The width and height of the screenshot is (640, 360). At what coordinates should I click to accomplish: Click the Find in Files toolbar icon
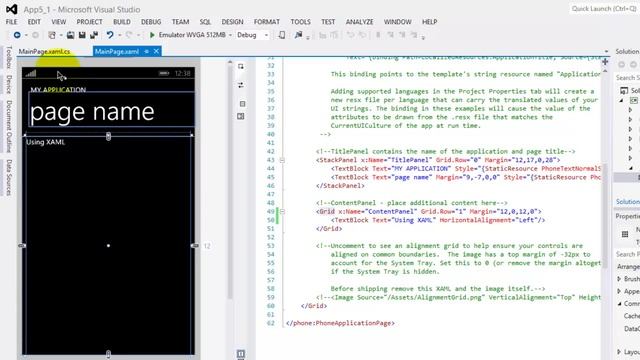[299, 35]
